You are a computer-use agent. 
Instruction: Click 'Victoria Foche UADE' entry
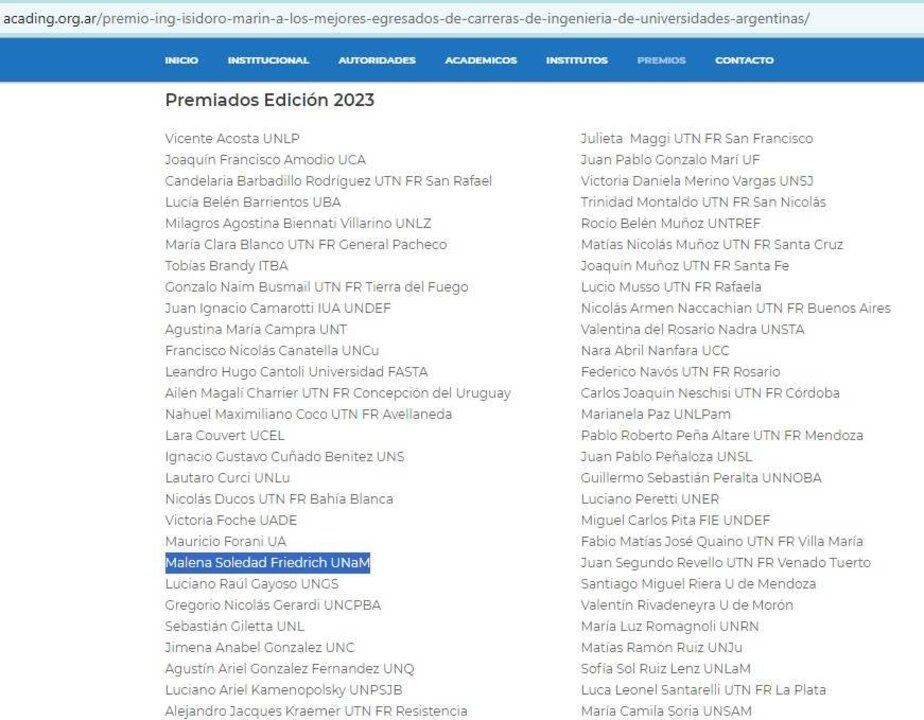coord(231,520)
